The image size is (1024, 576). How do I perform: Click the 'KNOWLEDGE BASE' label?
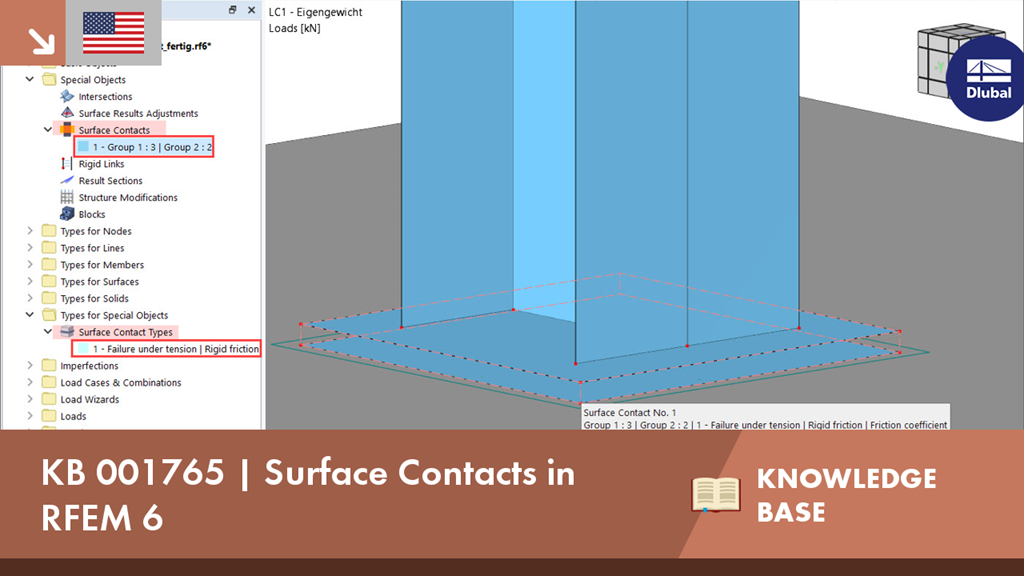tap(847, 495)
